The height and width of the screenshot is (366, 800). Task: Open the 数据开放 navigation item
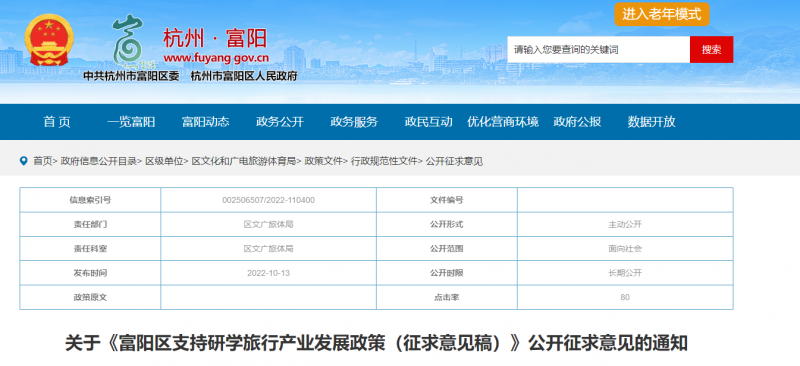(652, 121)
